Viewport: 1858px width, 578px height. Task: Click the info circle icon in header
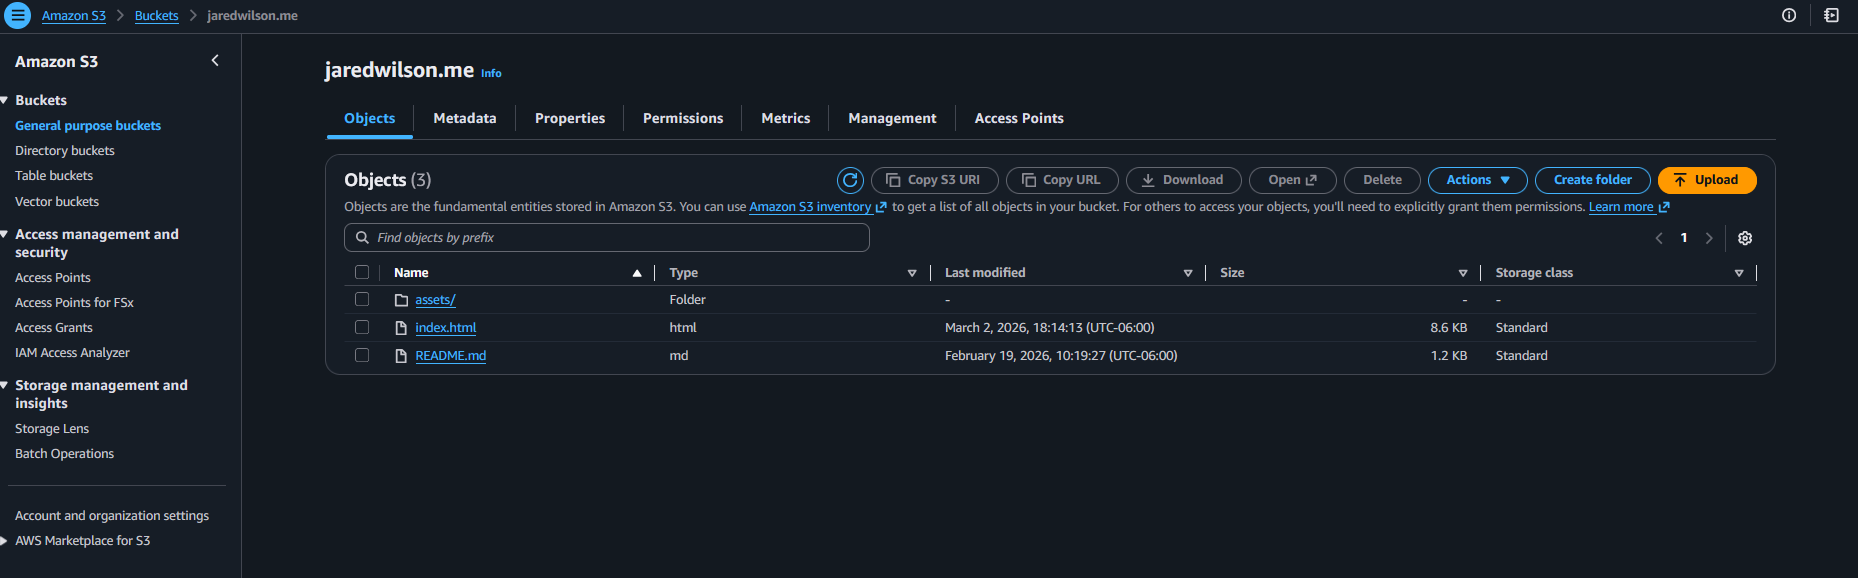(1789, 16)
